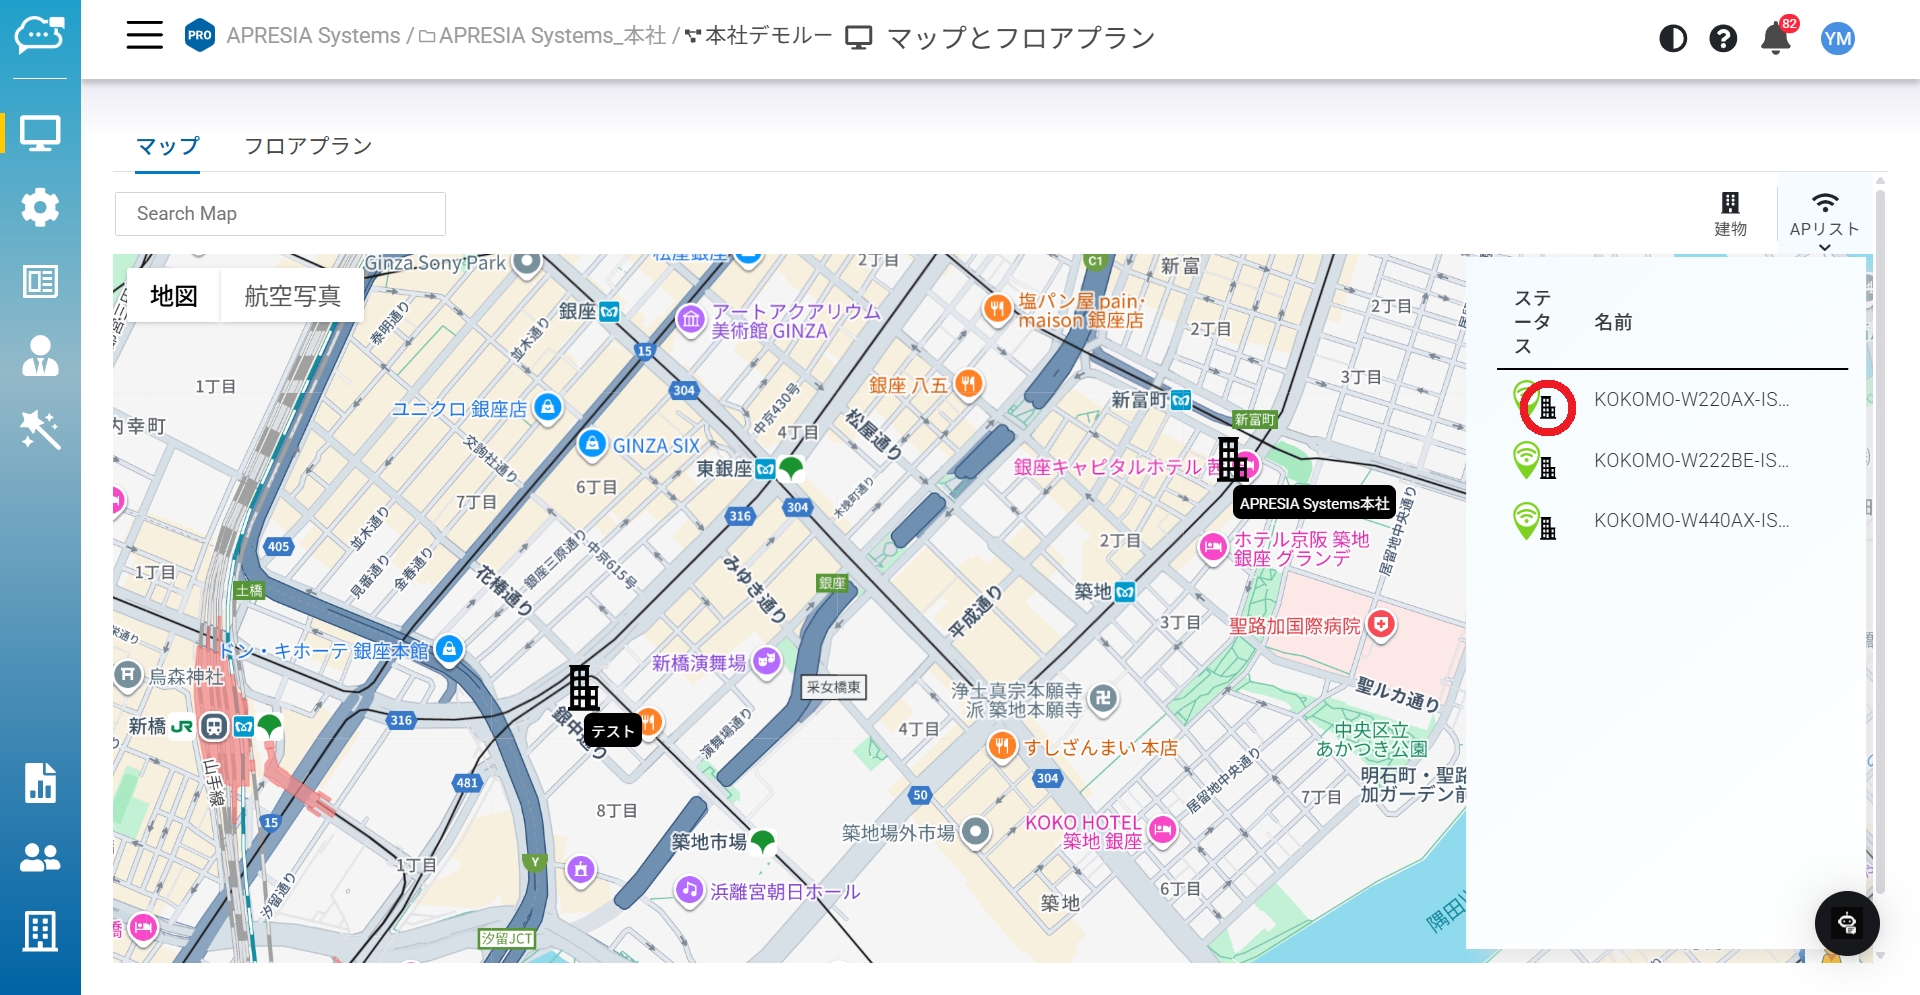Click the 建物 building button
This screenshot has height=995, width=1920.
tap(1730, 214)
